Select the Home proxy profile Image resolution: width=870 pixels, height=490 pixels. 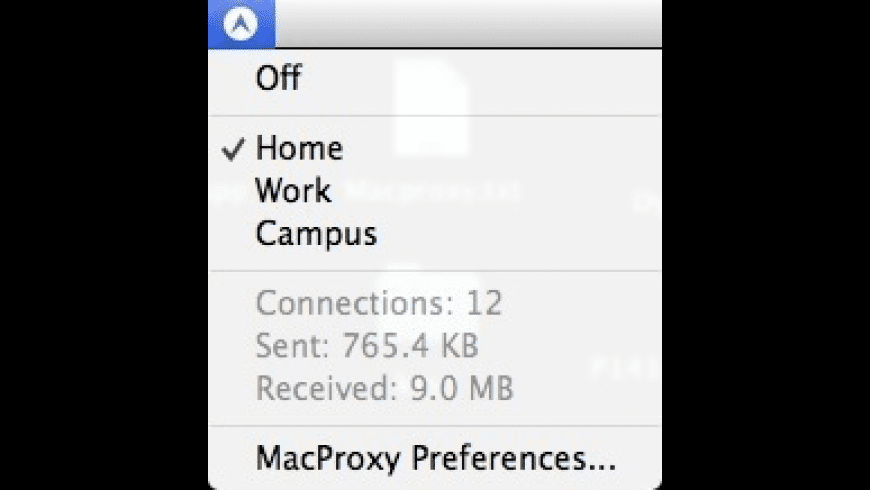(x=299, y=149)
